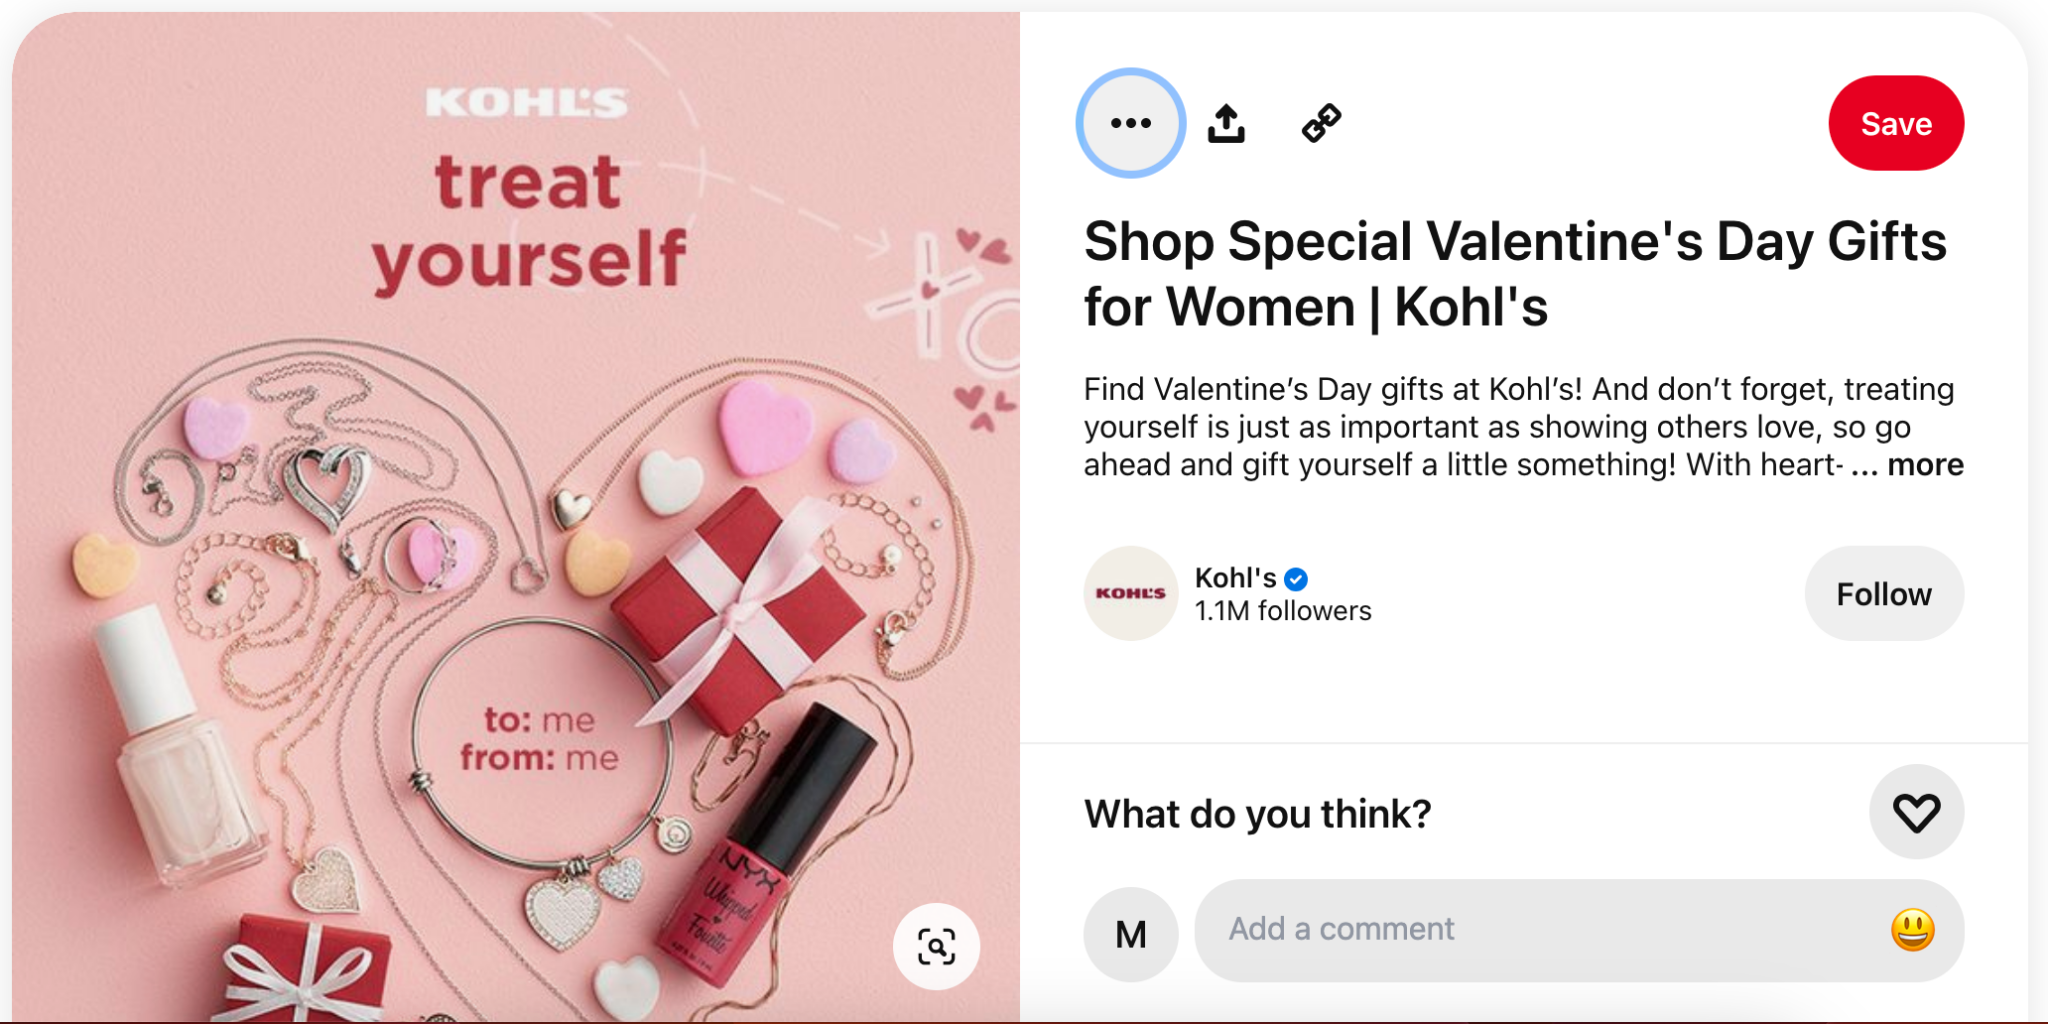Click the M user avatar circle
2048x1024 pixels.
tap(1131, 931)
